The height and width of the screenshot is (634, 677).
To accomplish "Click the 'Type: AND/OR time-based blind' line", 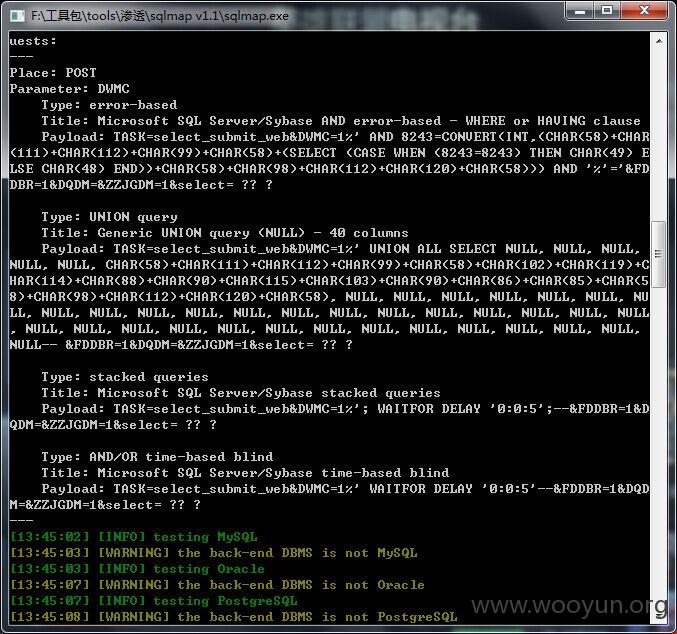I will coord(157,457).
